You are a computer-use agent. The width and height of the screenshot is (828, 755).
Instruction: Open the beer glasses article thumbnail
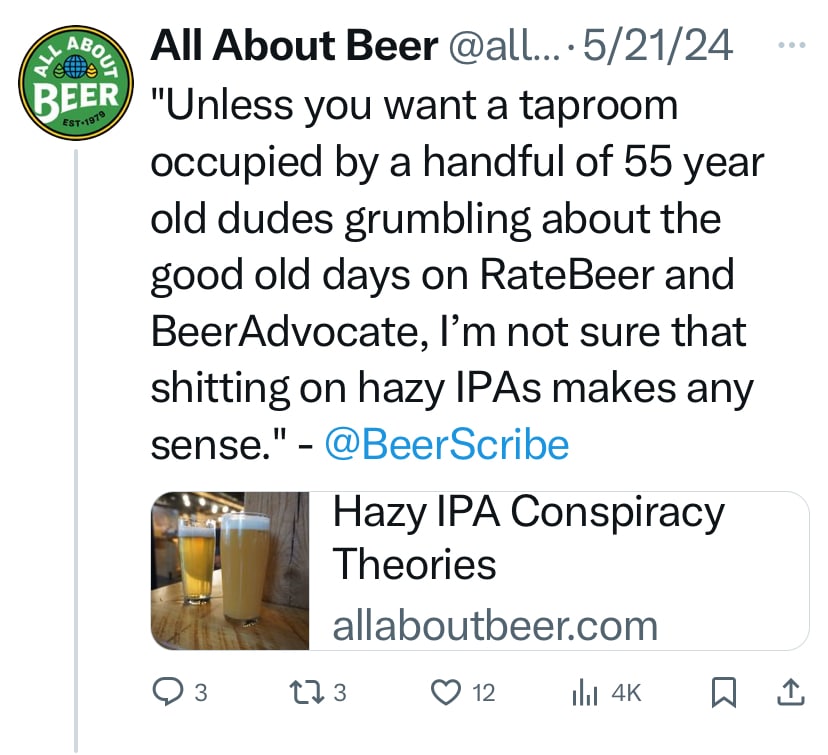tap(230, 571)
